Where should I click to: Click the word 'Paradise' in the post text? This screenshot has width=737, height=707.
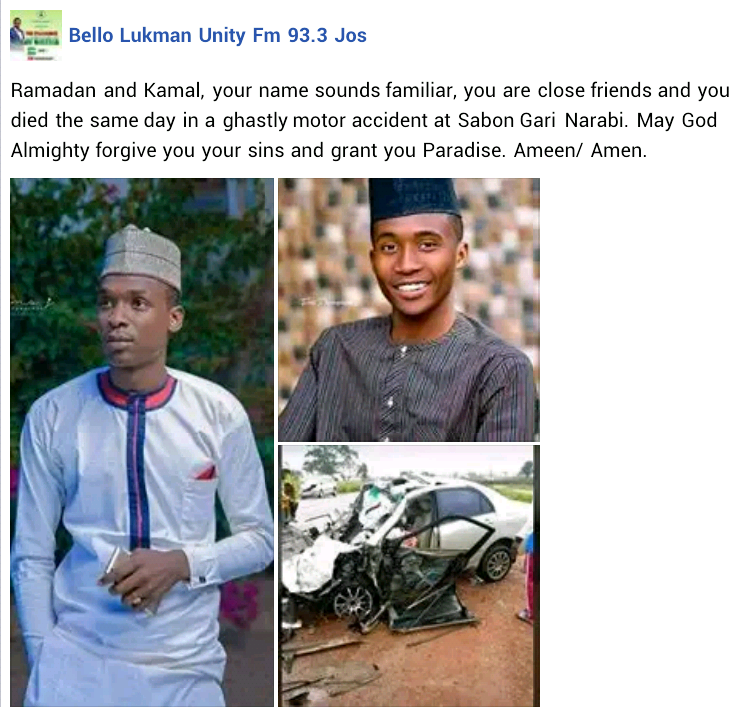(461, 151)
